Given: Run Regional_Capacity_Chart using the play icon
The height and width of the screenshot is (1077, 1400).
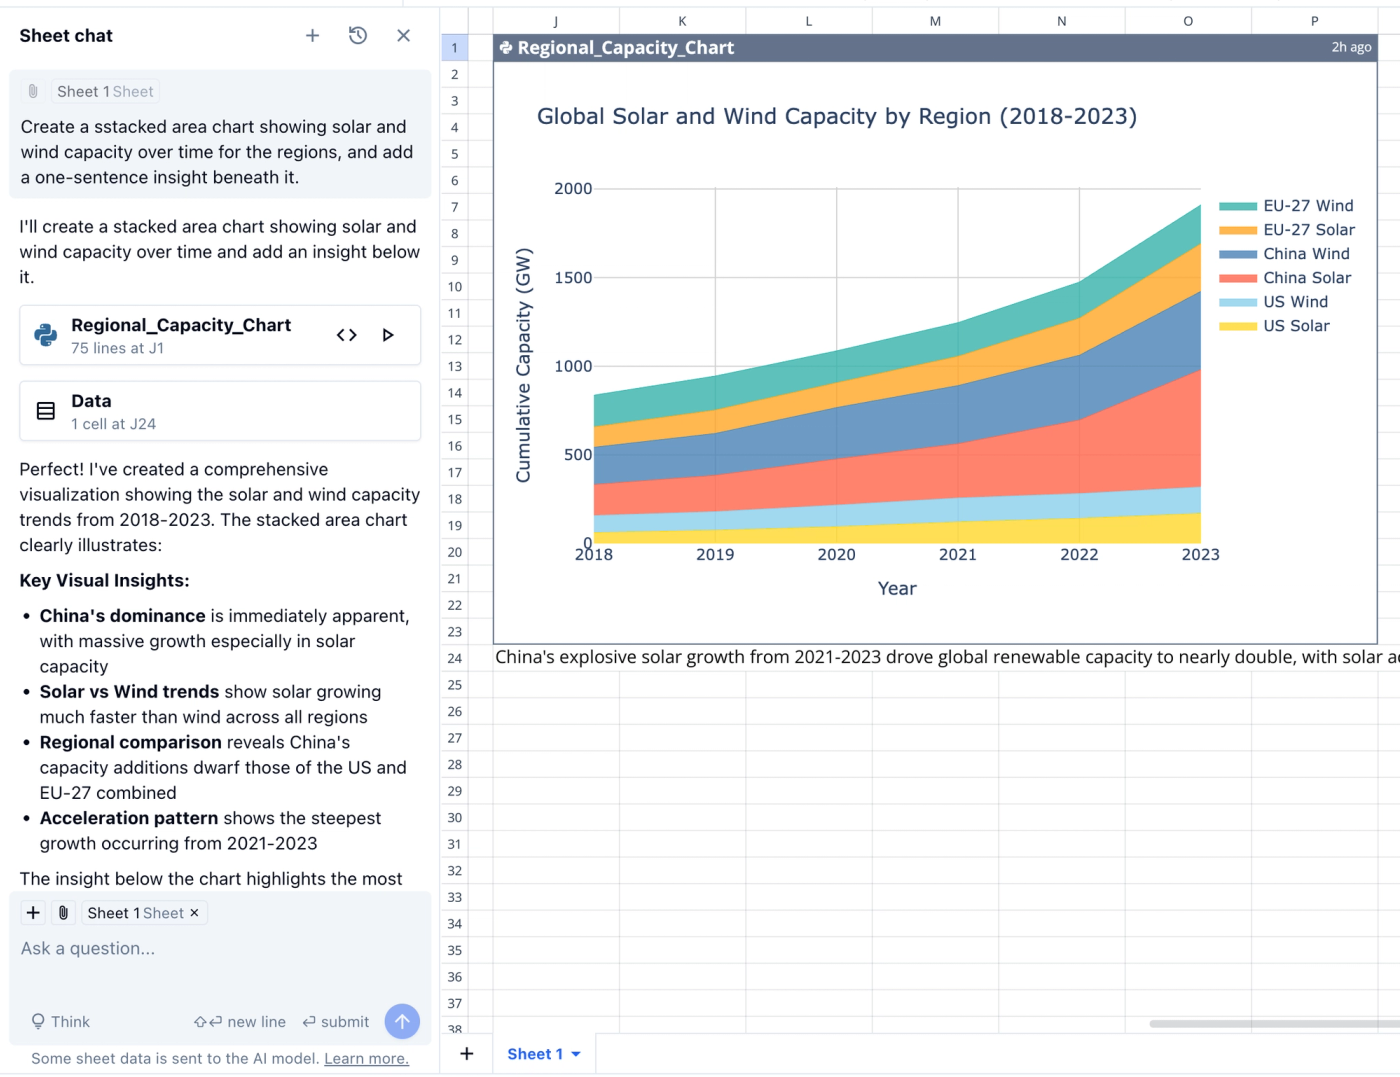Looking at the screenshot, I should click(x=388, y=335).
